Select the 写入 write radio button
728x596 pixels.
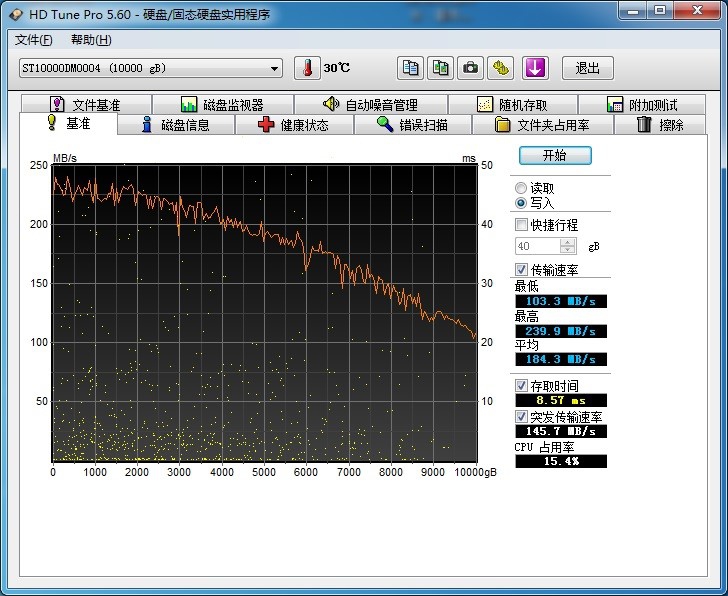tap(521, 203)
